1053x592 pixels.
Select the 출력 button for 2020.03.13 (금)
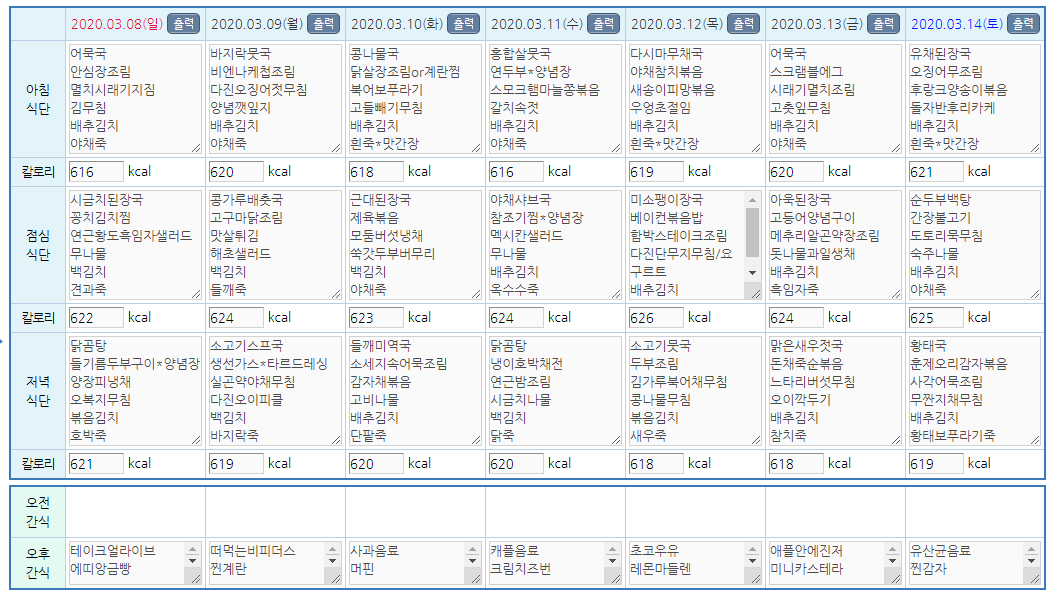882,23
